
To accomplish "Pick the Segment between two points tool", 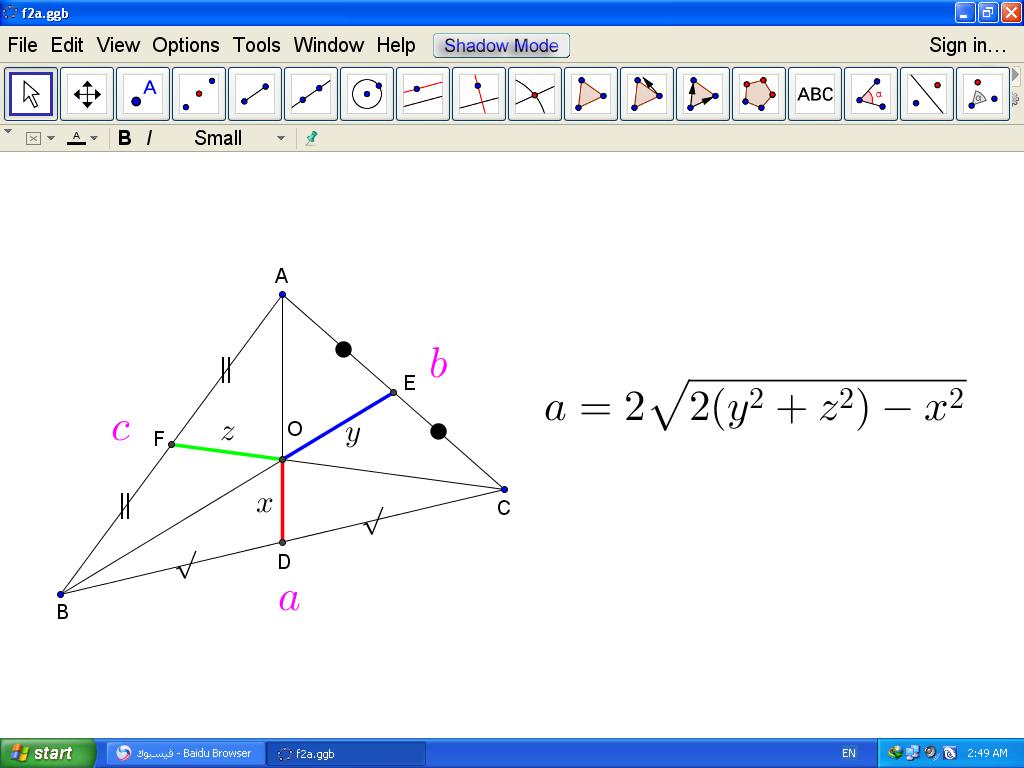I will [x=255, y=94].
